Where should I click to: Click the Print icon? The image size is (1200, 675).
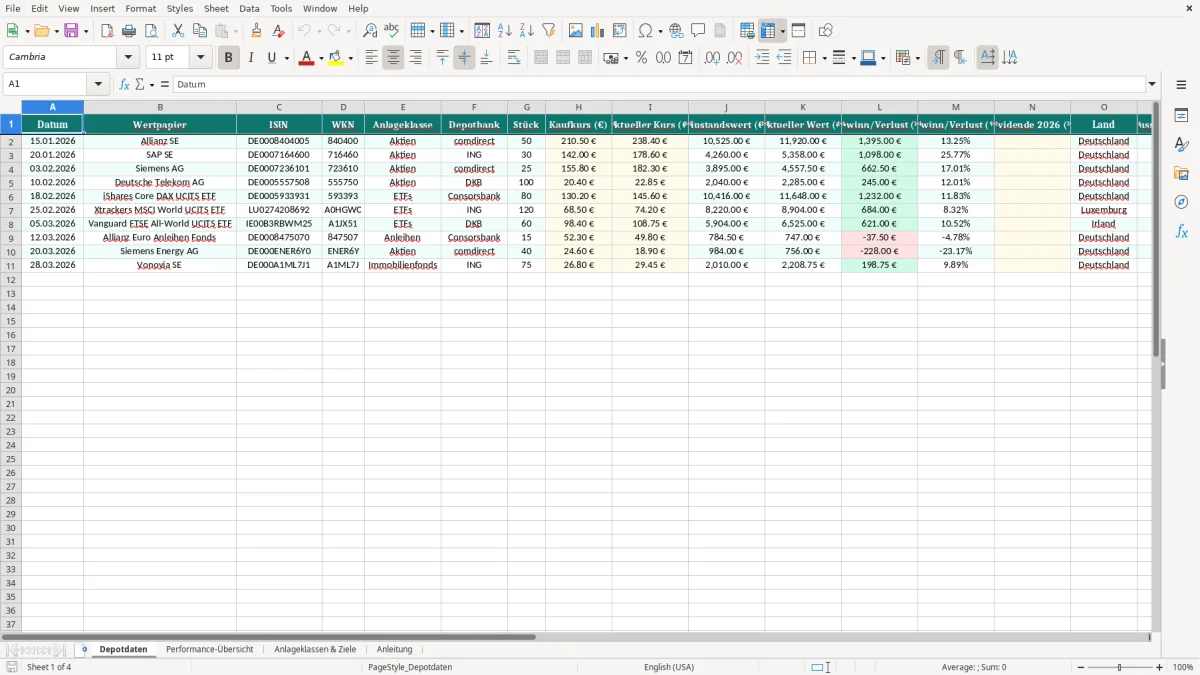point(129,31)
